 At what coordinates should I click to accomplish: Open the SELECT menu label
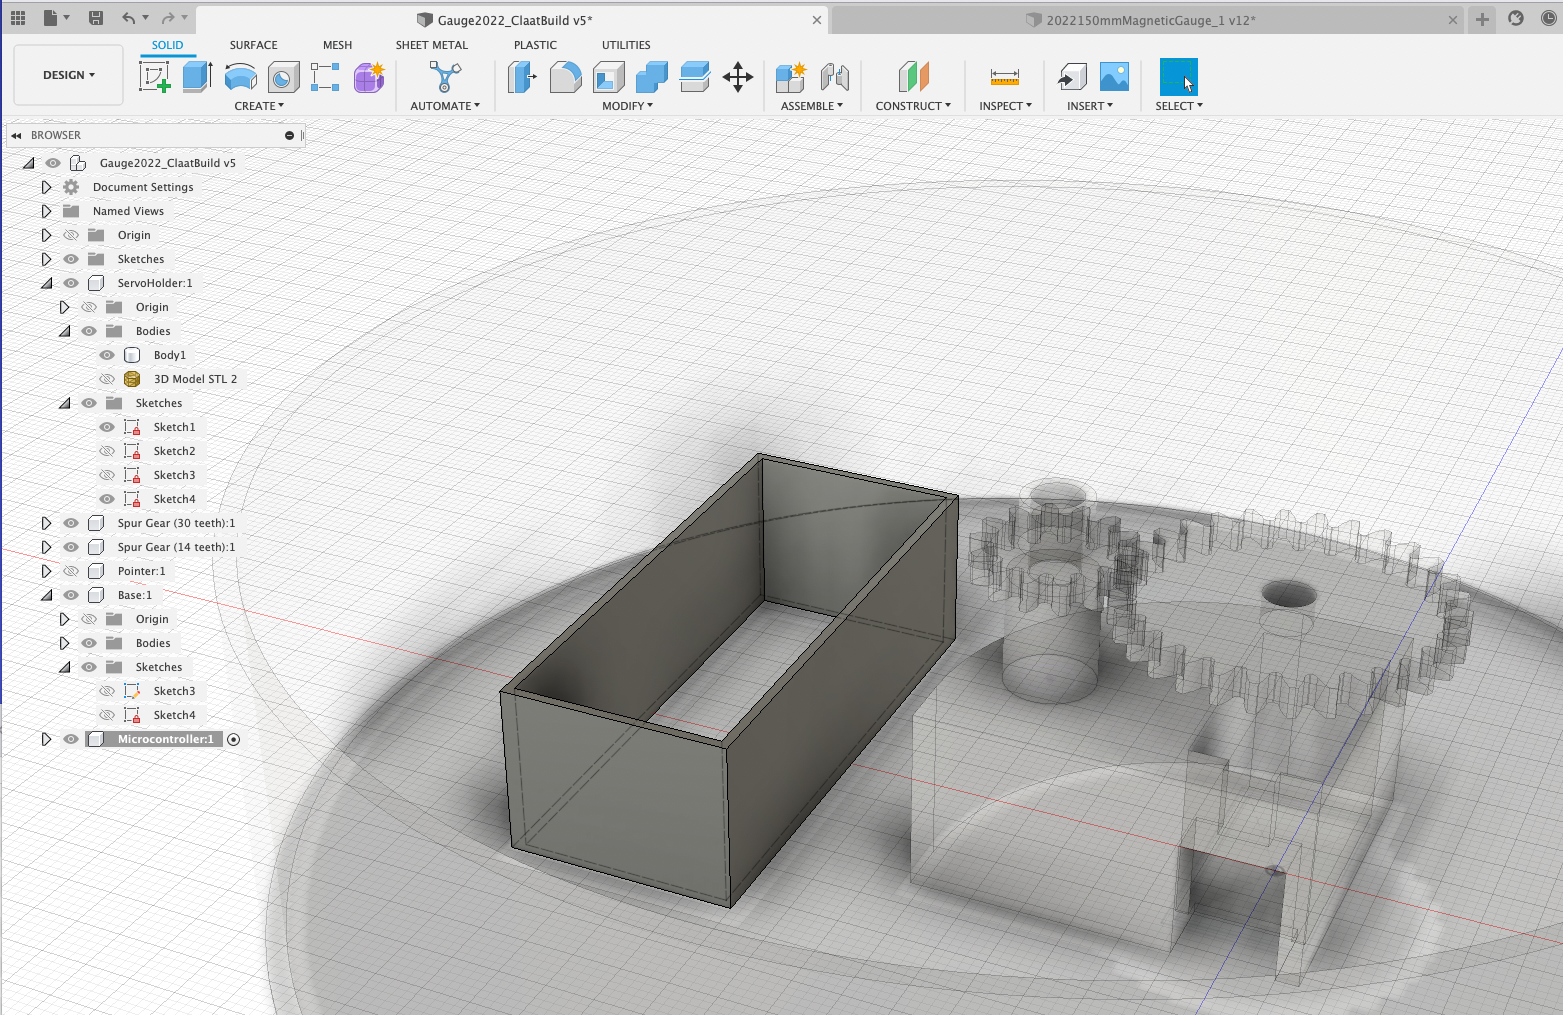pyautogui.click(x=1179, y=106)
